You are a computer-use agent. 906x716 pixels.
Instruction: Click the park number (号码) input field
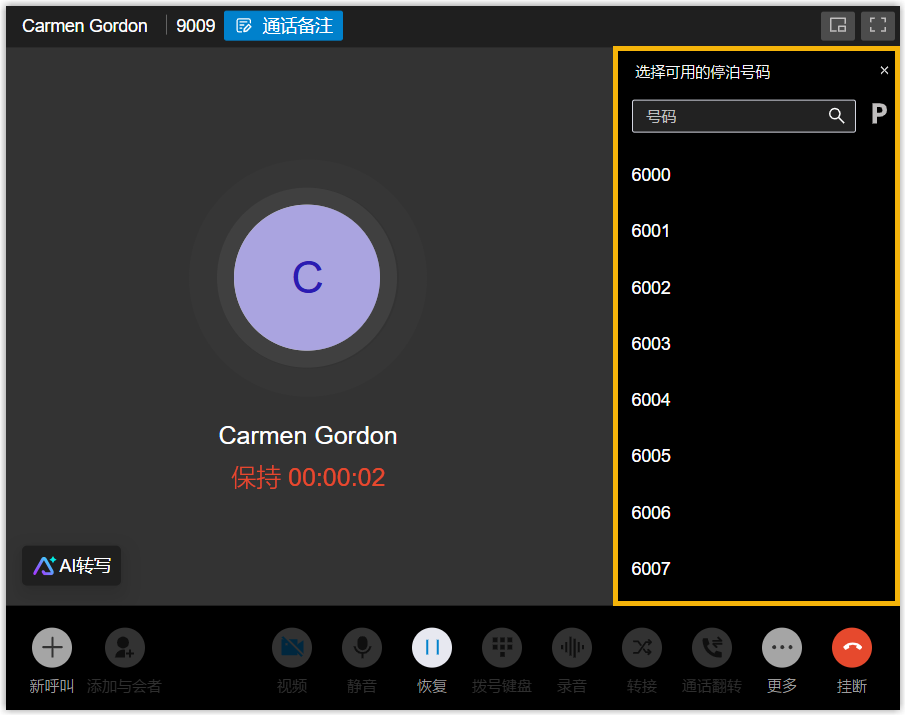click(x=730, y=116)
